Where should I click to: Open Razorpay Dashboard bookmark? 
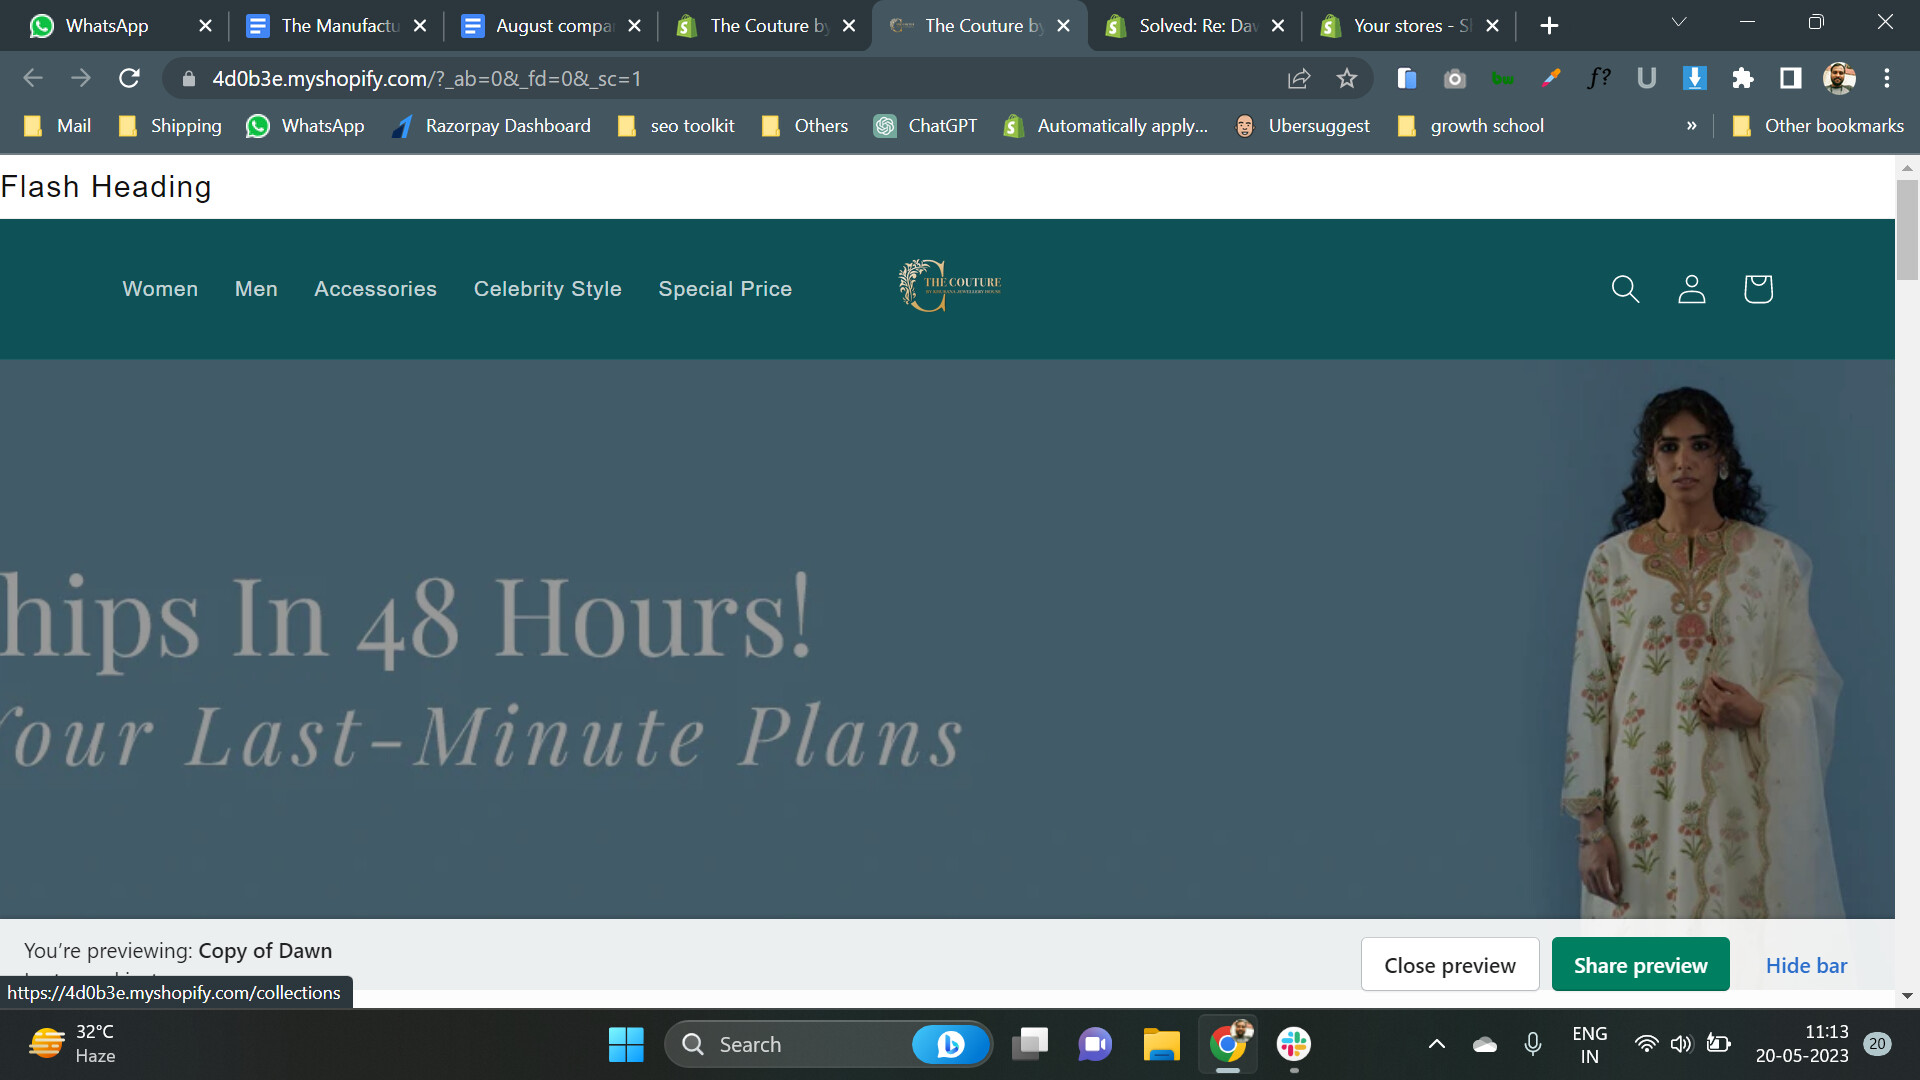click(491, 126)
